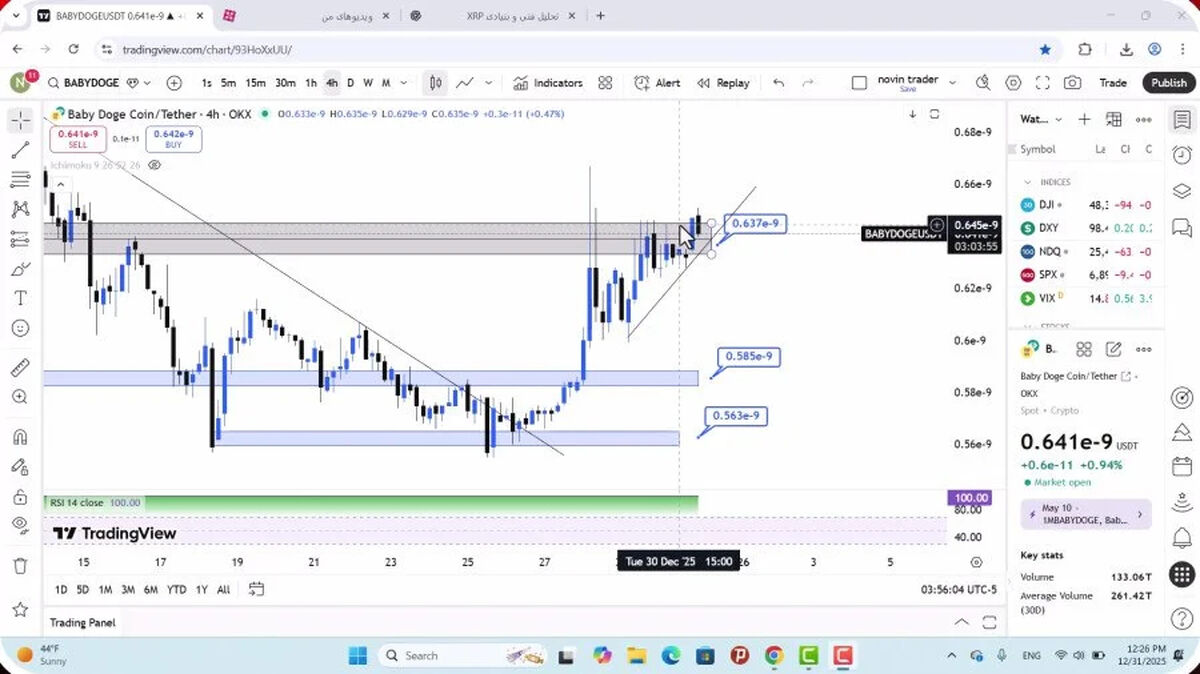Viewport: 1200px width, 674px height.
Task: Take a chart snapshot with camera icon
Action: pos(1072,83)
